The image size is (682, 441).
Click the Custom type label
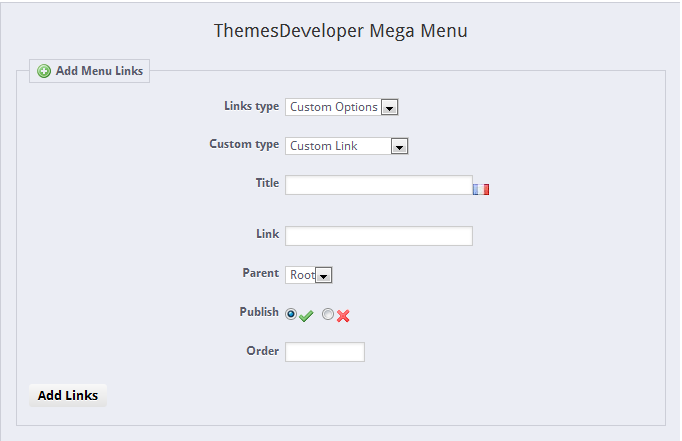244,144
